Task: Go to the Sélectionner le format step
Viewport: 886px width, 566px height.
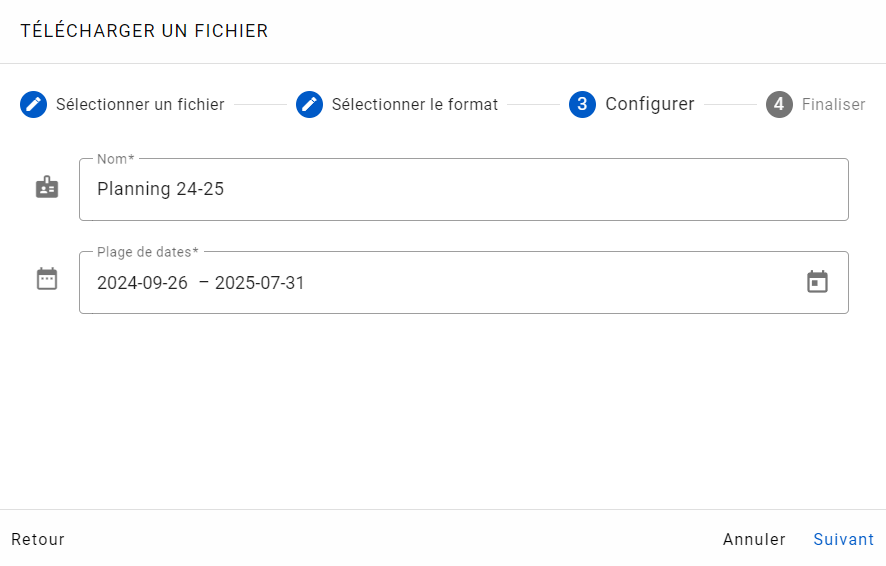Action: (x=415, y=105)
